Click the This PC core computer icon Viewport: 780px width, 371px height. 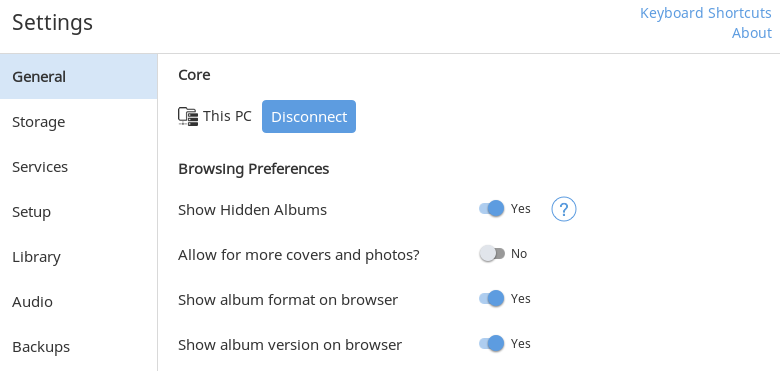(x=188, y=116)
